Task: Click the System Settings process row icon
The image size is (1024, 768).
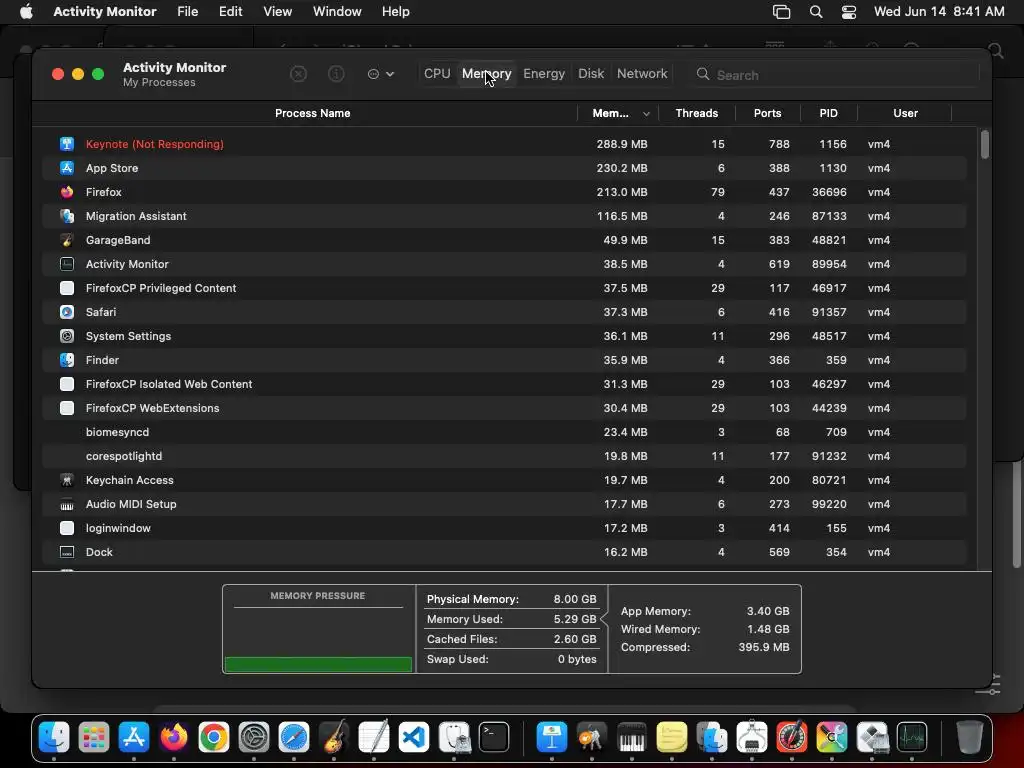Action: (67, 336)
